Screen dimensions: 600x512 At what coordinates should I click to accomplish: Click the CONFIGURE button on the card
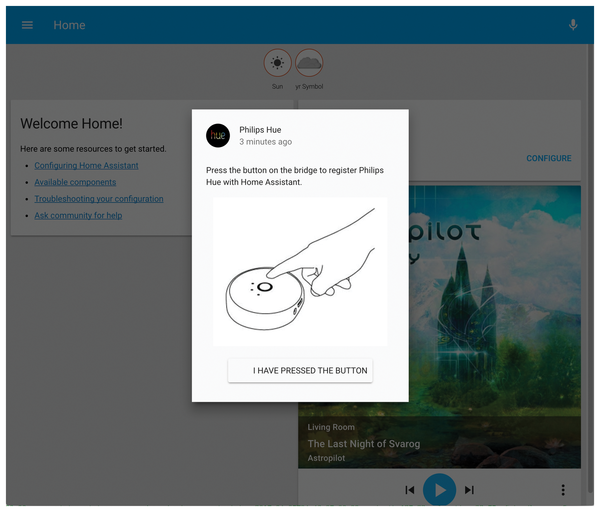tap(549, 158)
